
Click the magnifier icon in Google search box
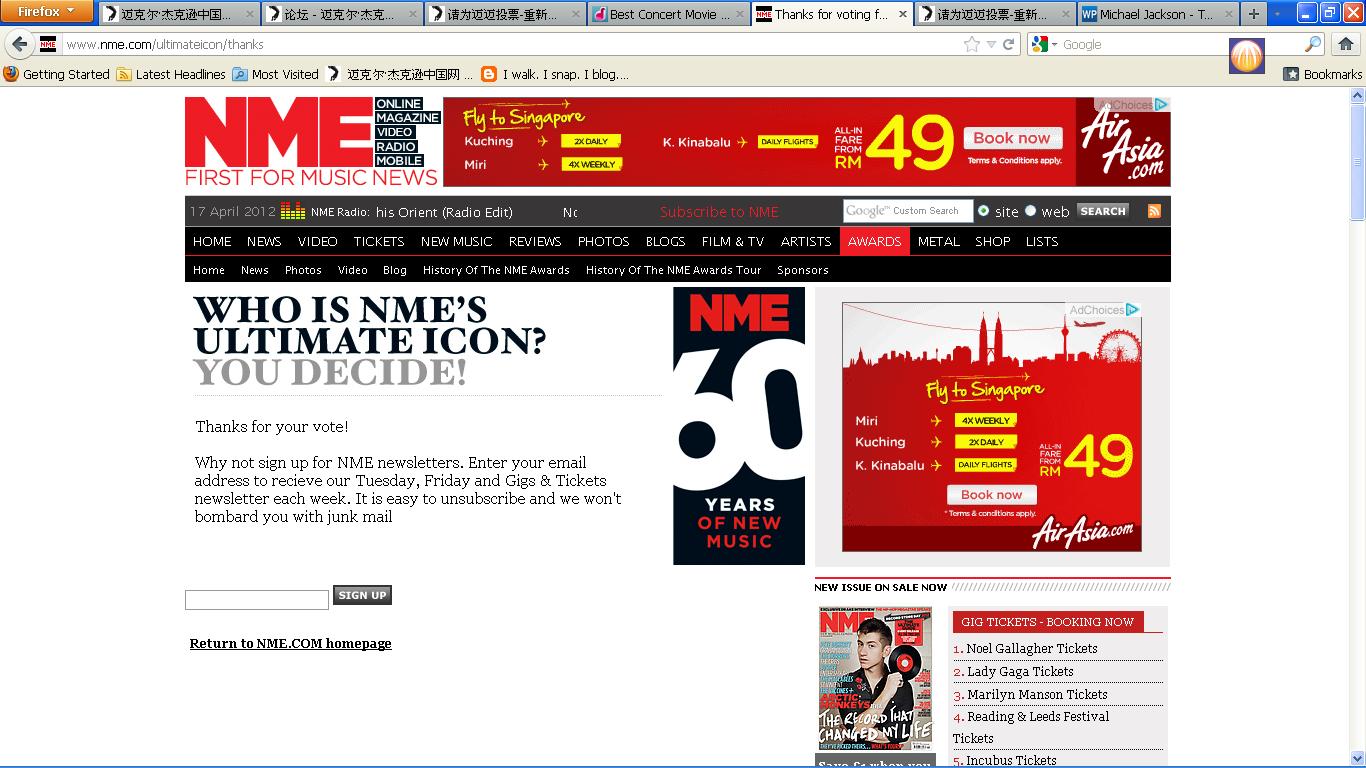[1313, 44]
